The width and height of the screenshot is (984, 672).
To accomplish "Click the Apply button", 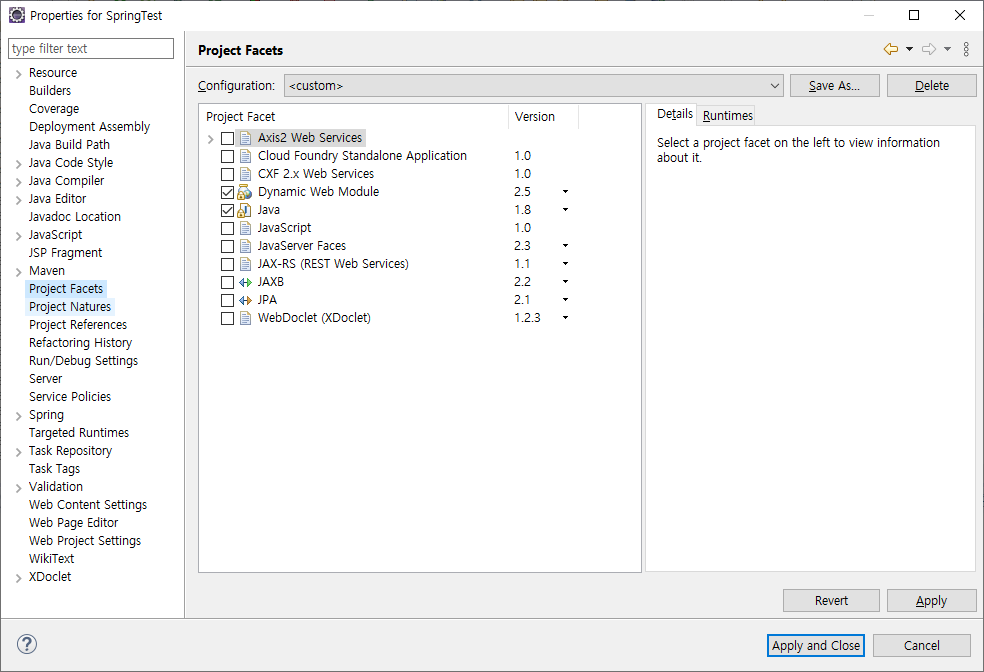I will point(931,600).
